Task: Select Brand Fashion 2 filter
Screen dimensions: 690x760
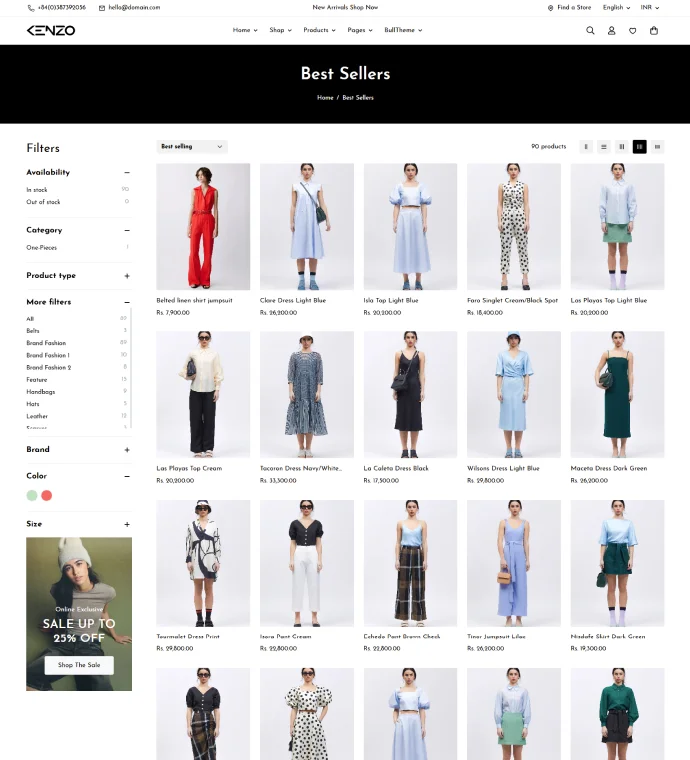Action: [x=48, y=367]
